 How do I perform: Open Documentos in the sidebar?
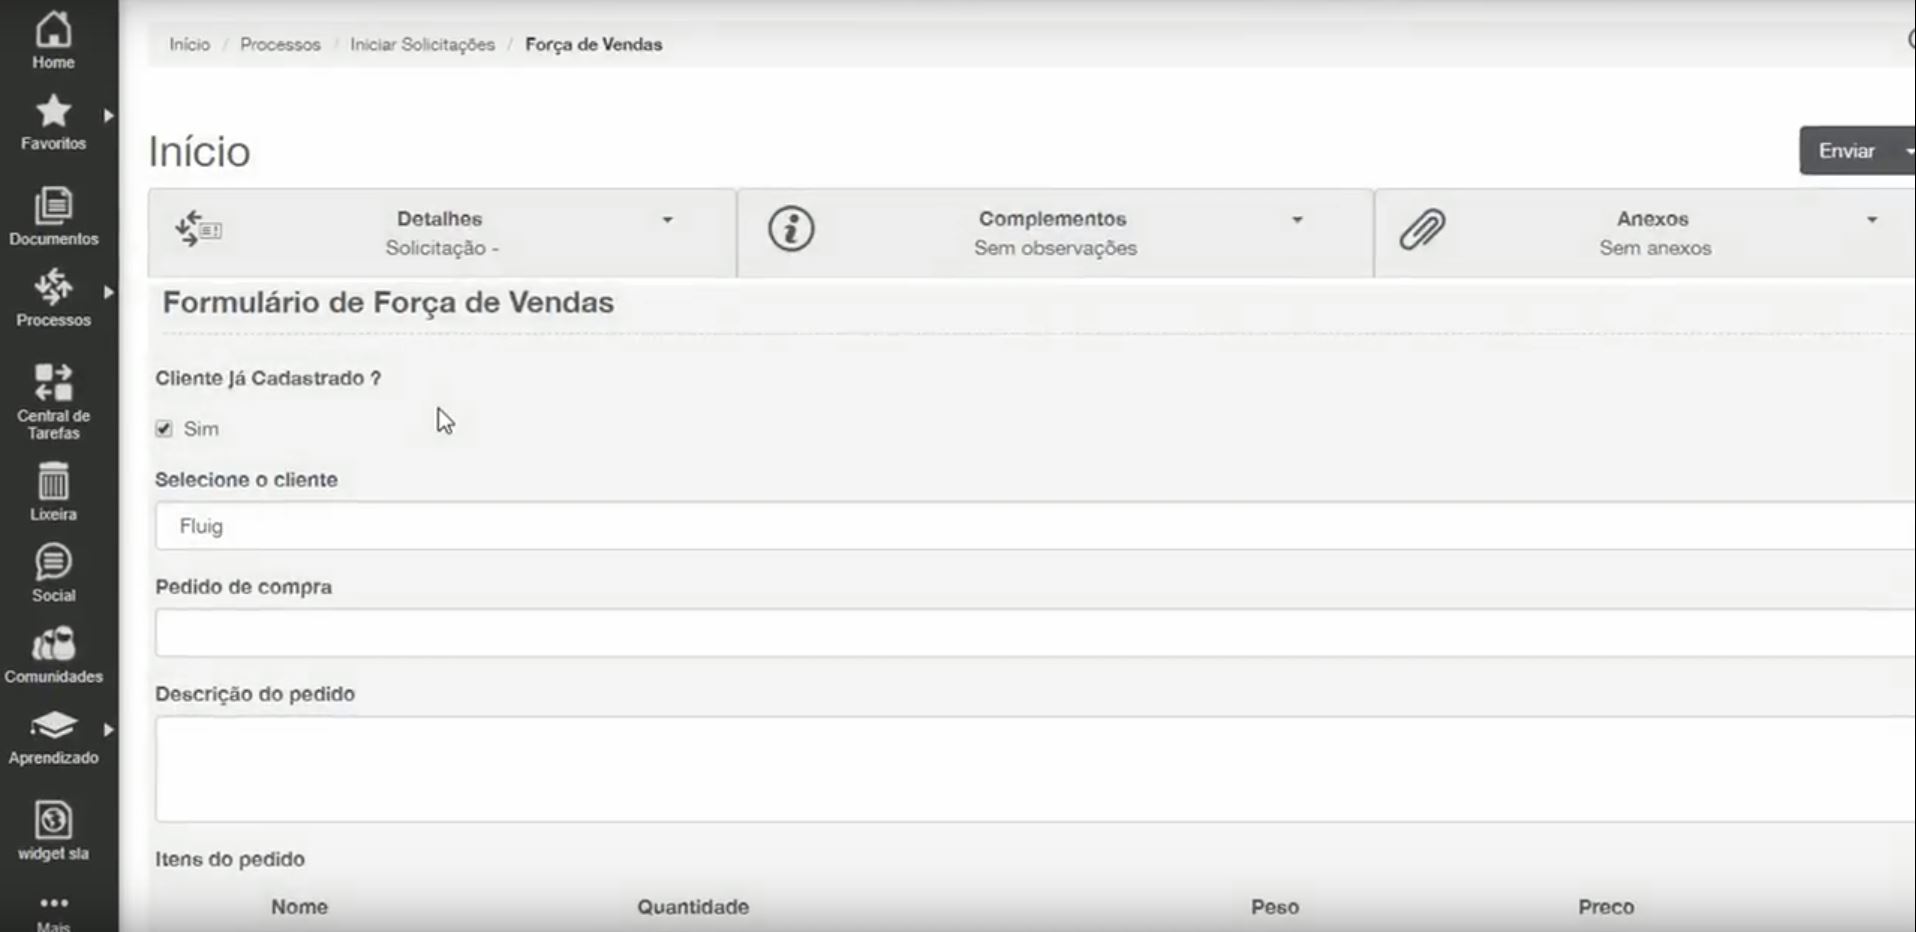click(53, 216)
